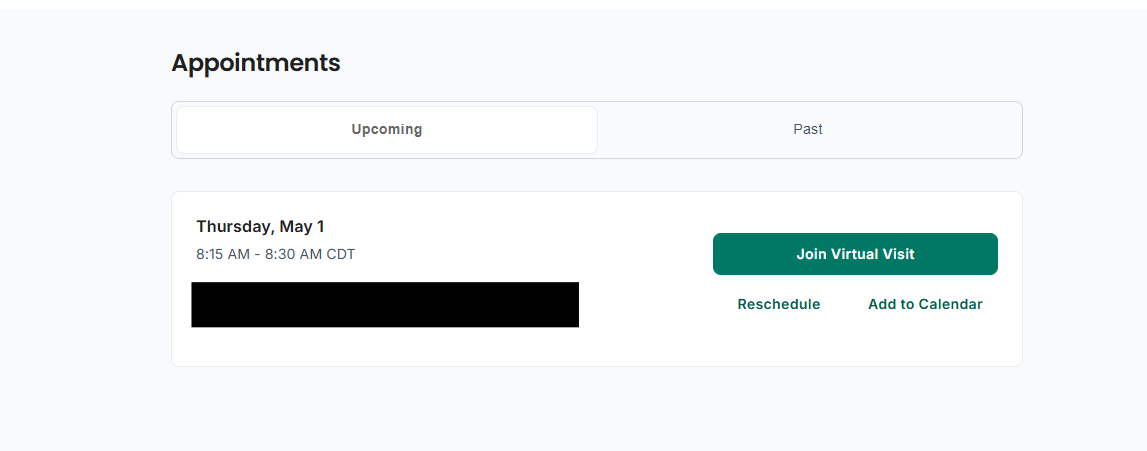Click Add to Calendar

pyautogui.click(x=925, y=304)
